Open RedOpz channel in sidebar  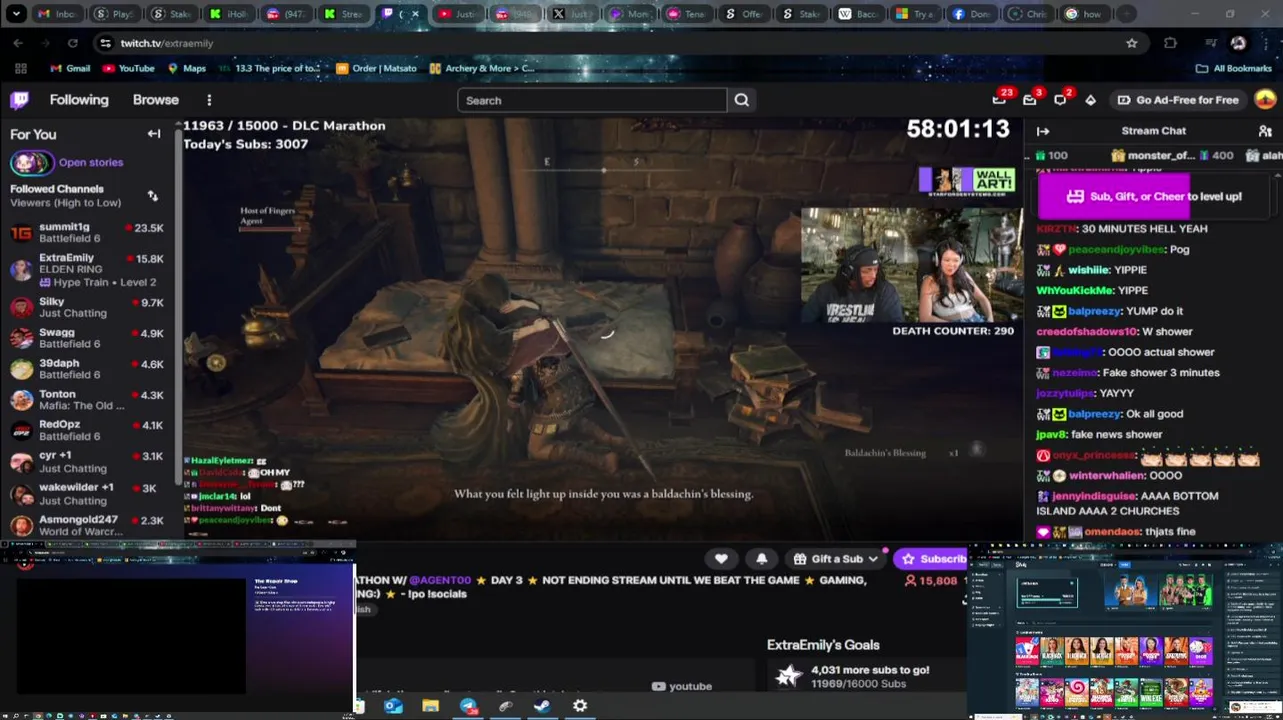[87, 430]
